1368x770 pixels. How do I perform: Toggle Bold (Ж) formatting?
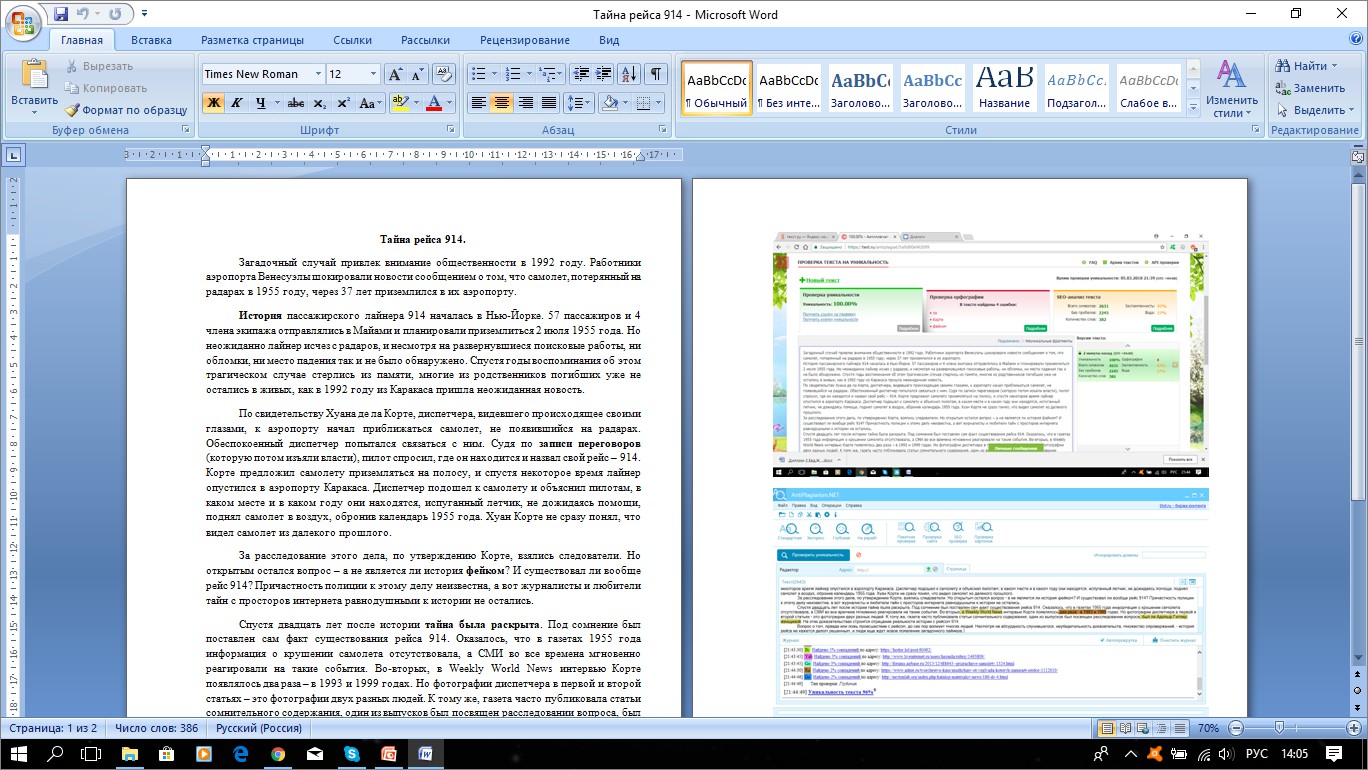coord(213,103)
